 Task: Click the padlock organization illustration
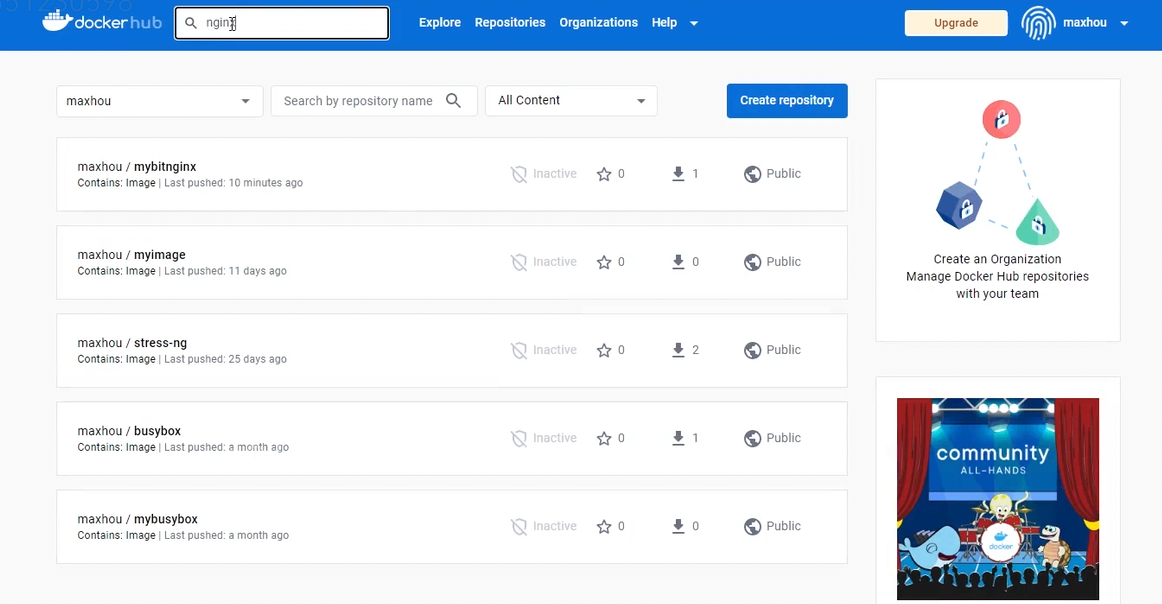[997, 173]
